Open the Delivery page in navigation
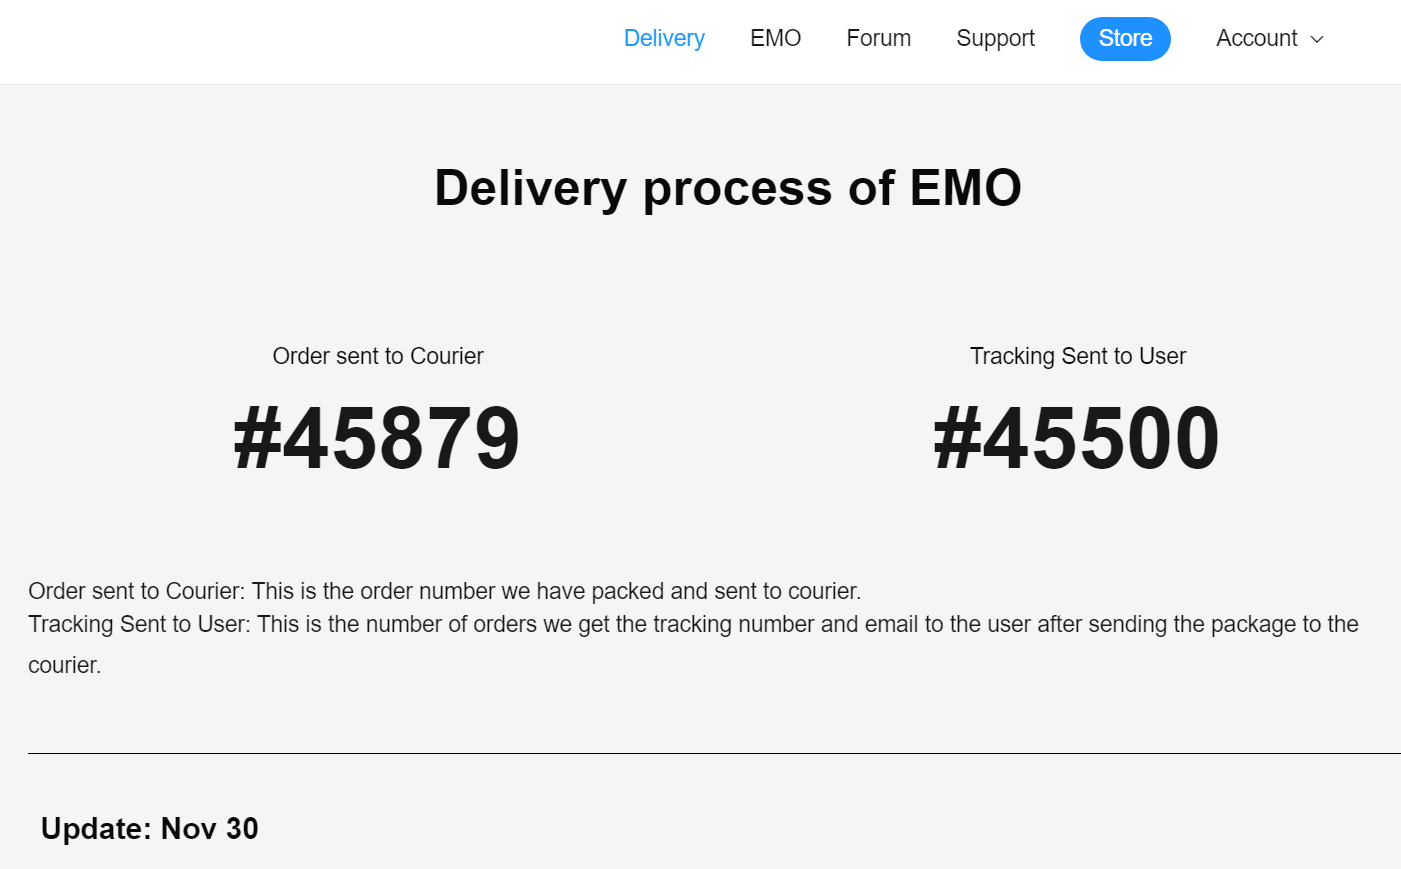1401x869 pixels. tap(664, 38)
